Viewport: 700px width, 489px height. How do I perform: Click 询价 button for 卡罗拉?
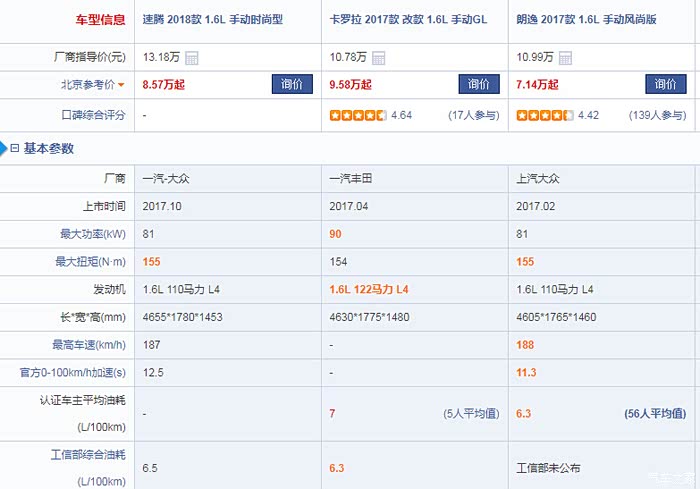(479, 85)
